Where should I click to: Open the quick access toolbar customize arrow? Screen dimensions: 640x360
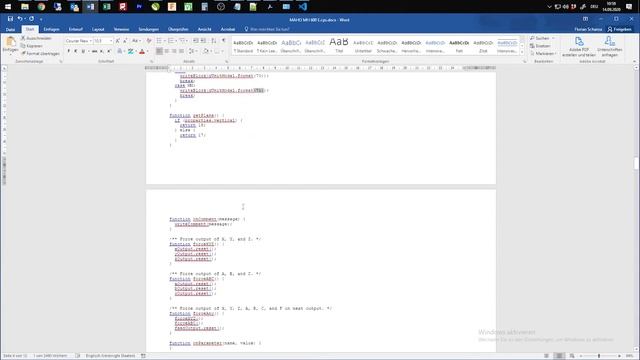[x=41, y=19]
